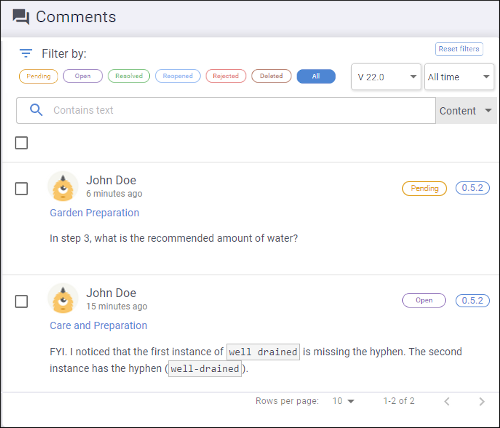Toggle the select-all comments checkbox

(21, 143)
